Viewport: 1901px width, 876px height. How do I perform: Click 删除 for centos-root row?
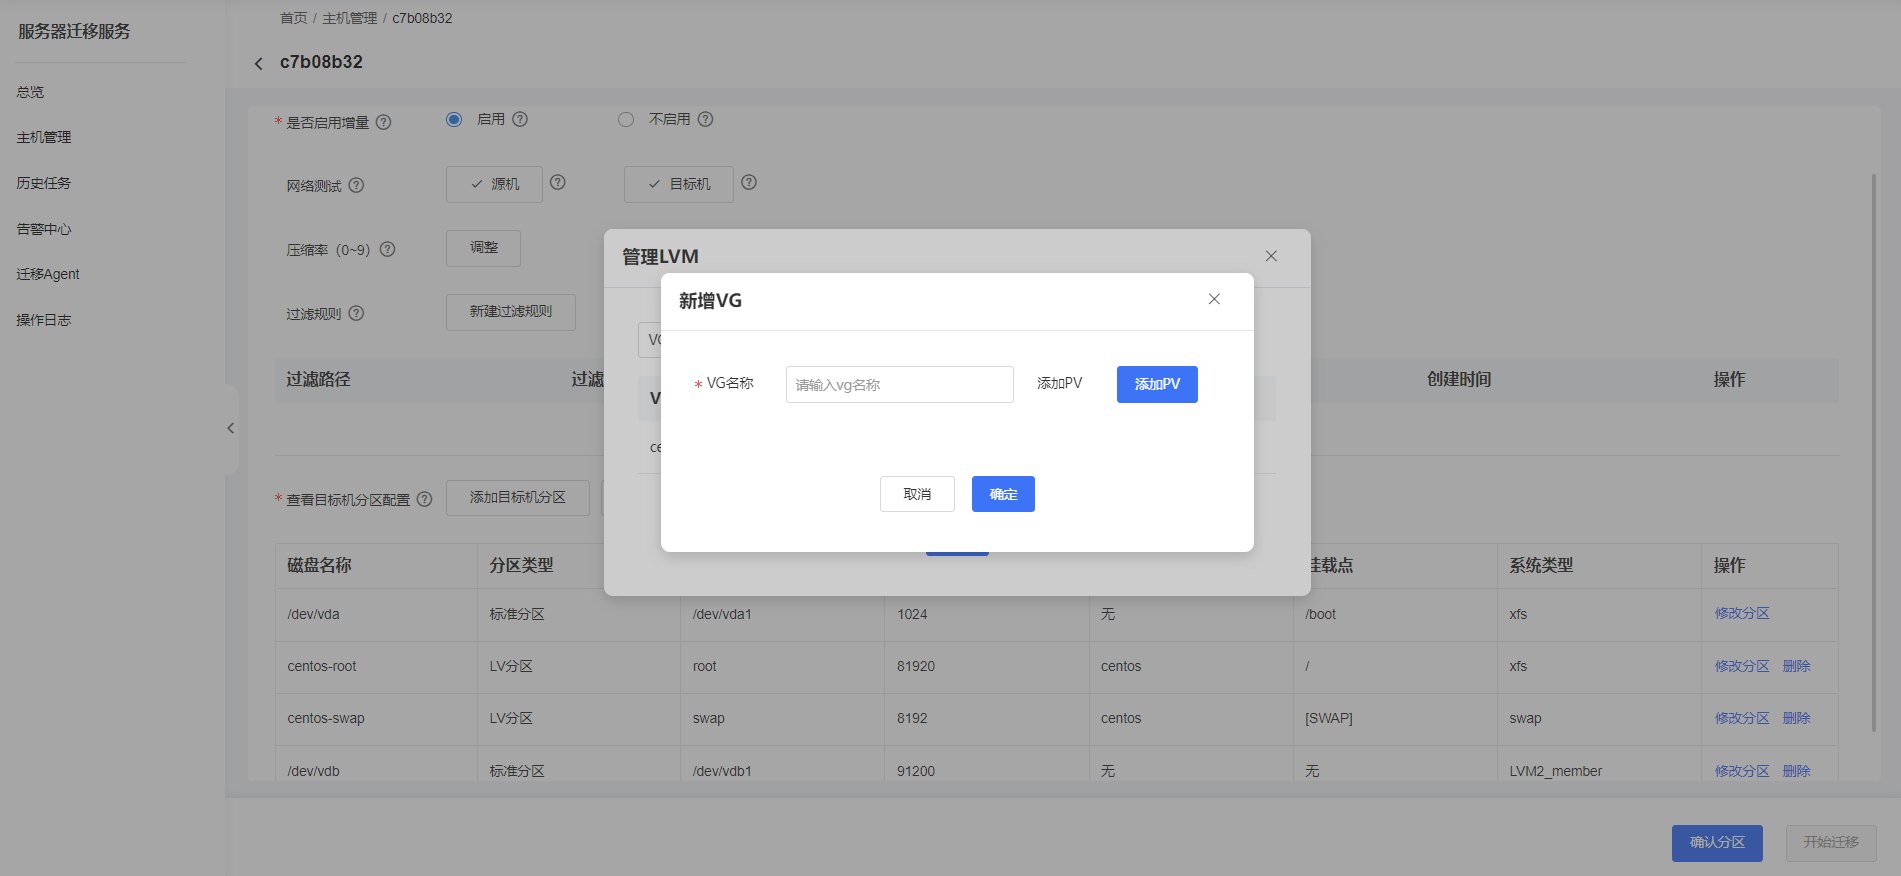coord(1797,666)
